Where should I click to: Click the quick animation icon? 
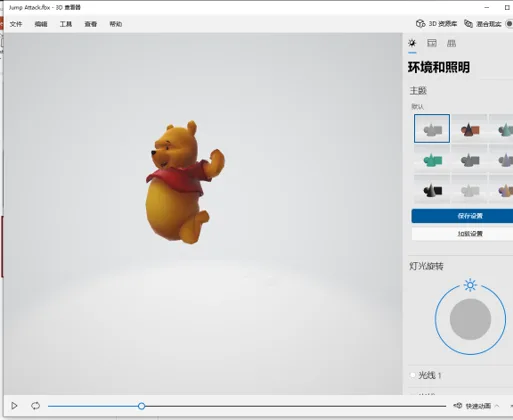[x=458, y=406]
